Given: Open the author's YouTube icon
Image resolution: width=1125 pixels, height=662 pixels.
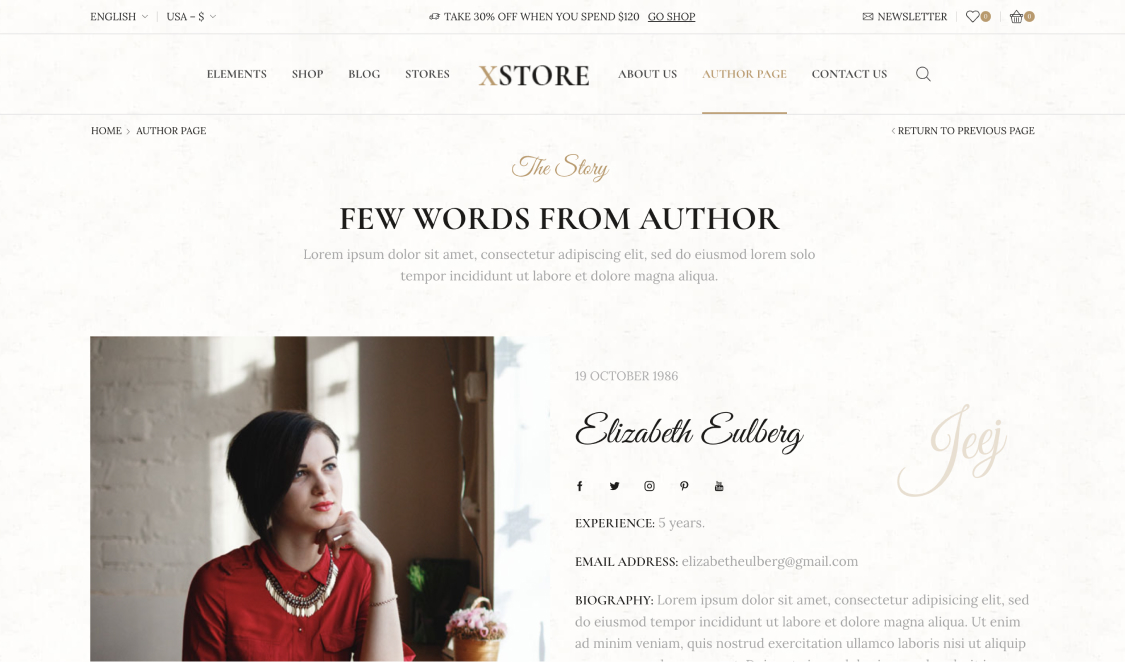Looking at the screenshot, I should [719, 486].
